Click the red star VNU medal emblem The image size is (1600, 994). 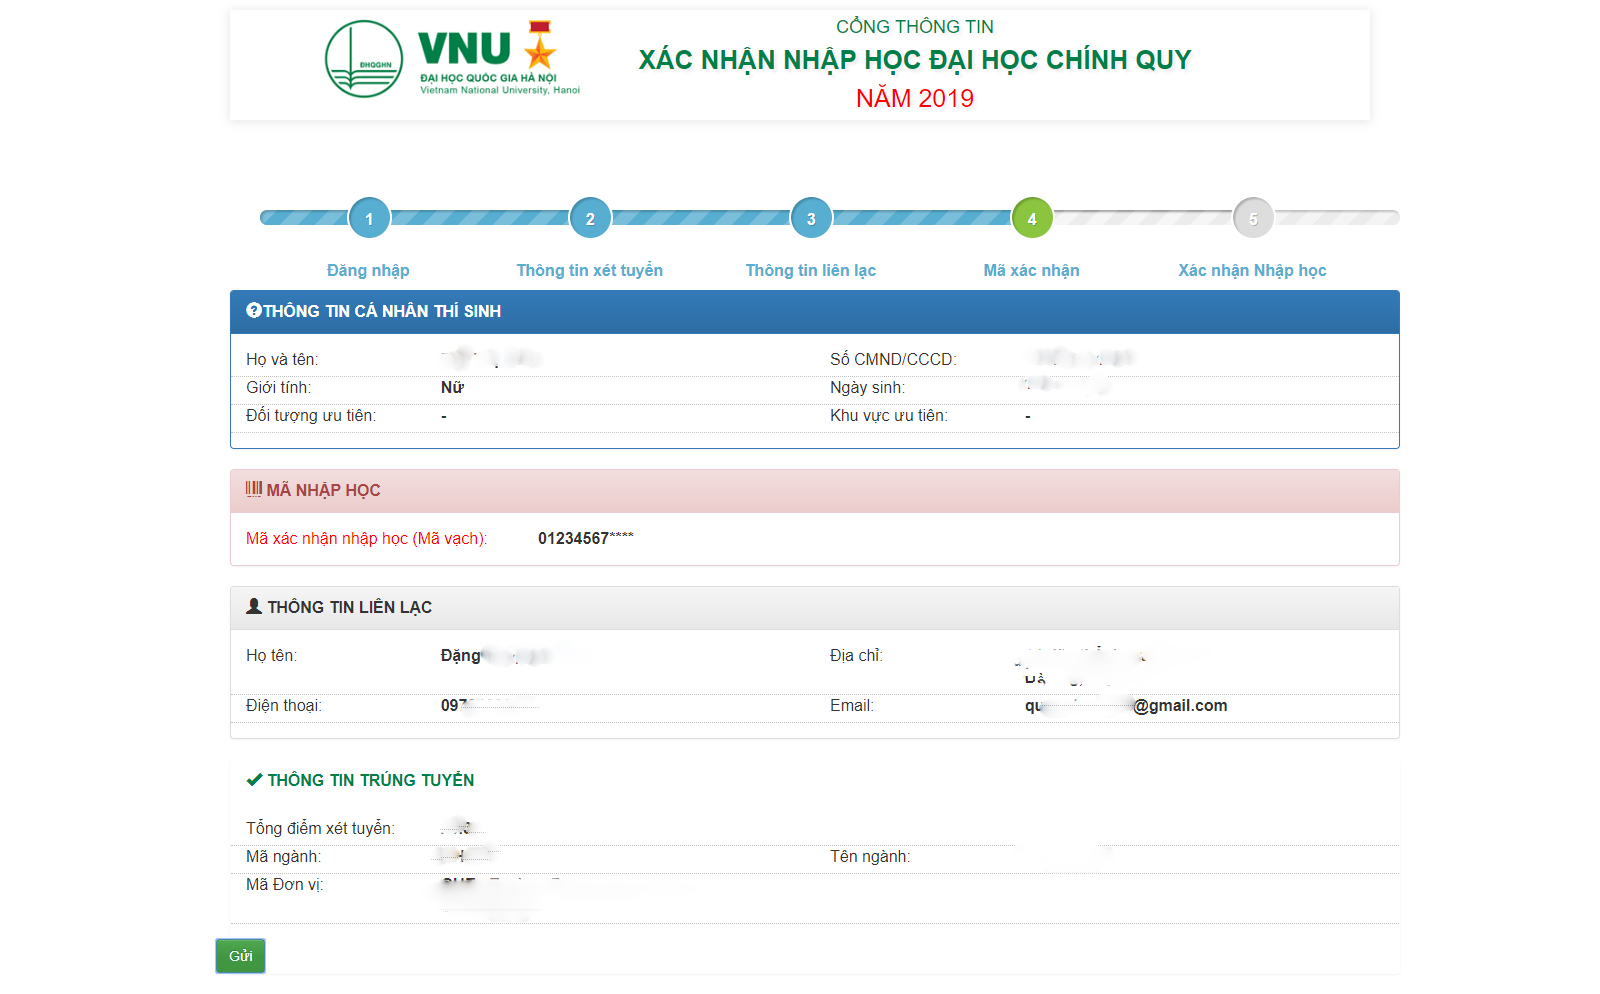[539, 46]
